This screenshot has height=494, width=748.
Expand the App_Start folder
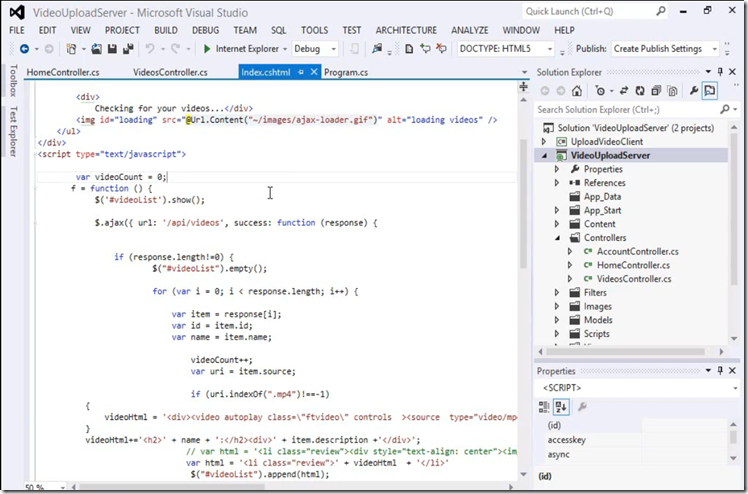point(557,210)
